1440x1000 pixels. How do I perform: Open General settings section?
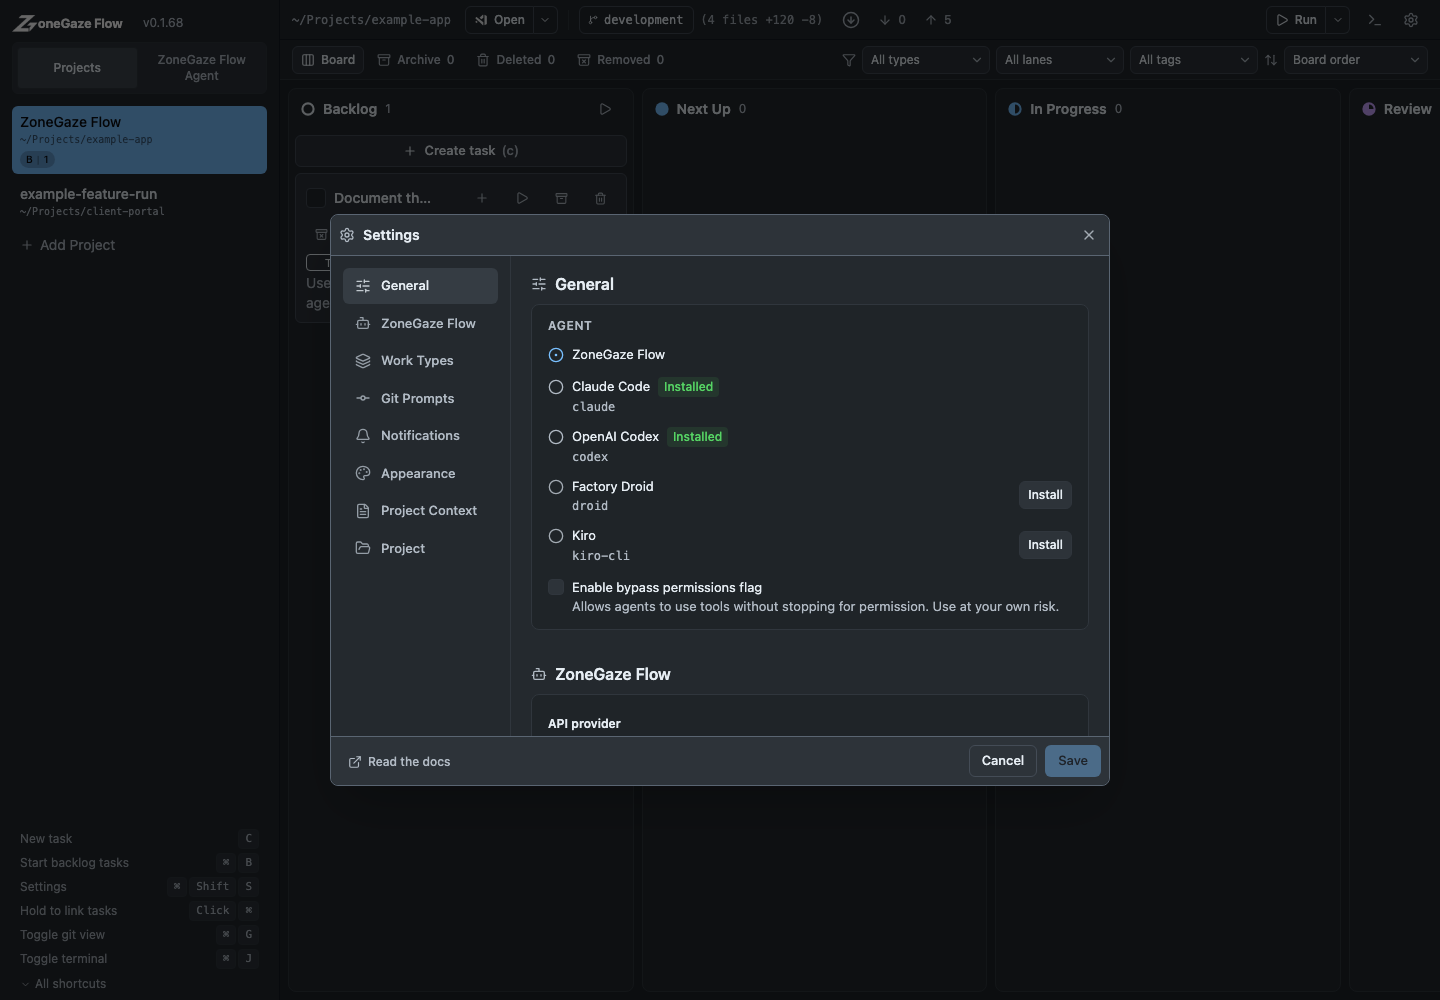pyautogui.click(x=420, y=286)
